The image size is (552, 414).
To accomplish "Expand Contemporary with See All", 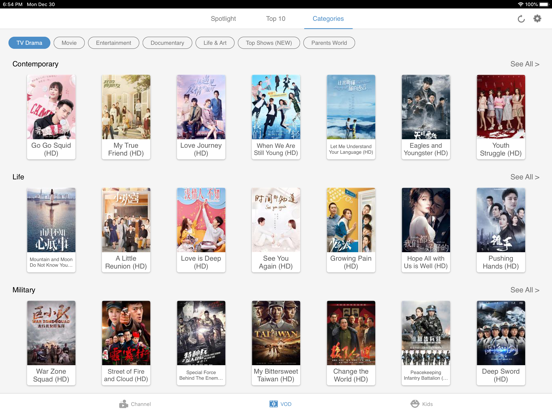I will tap(525, 64).
